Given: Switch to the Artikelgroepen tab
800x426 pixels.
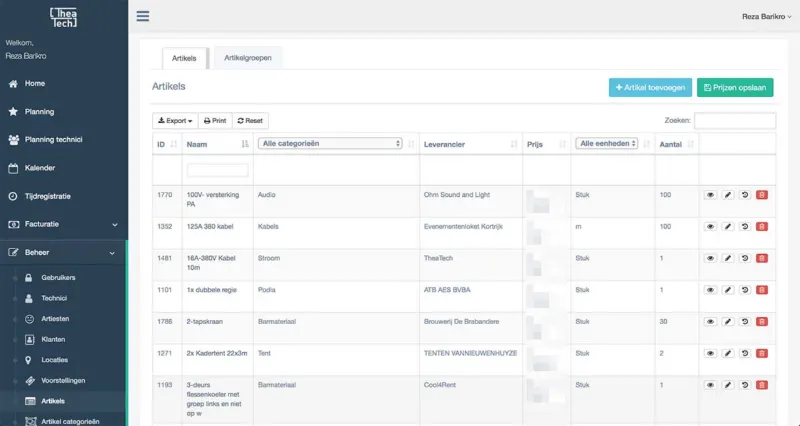Looking at the screenshot, I should [x=248, y=58].
